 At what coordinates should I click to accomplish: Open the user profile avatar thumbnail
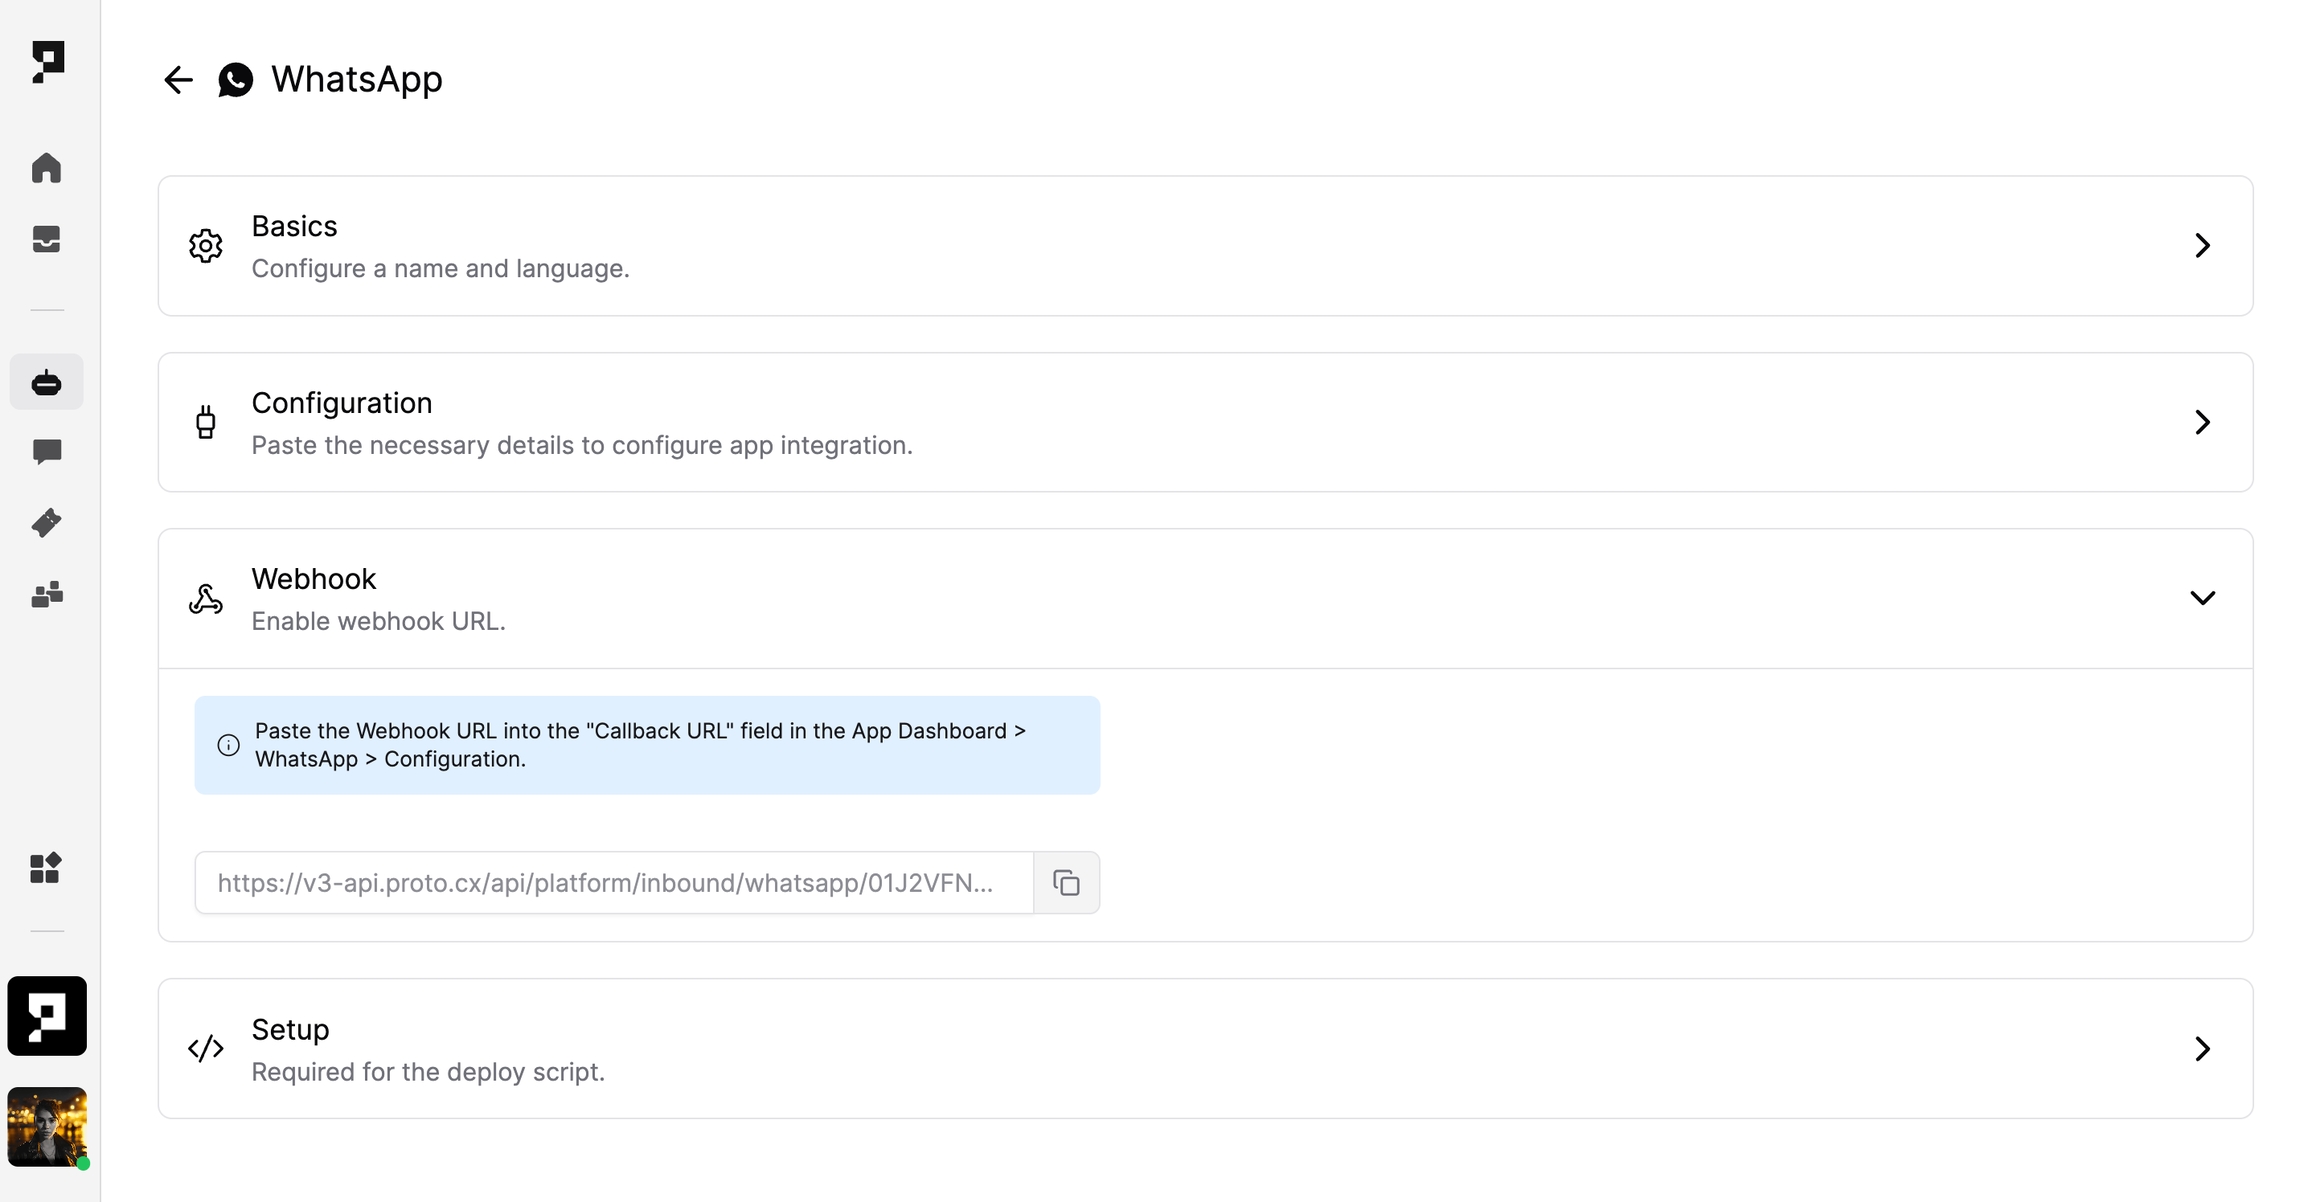[47, 1127]
